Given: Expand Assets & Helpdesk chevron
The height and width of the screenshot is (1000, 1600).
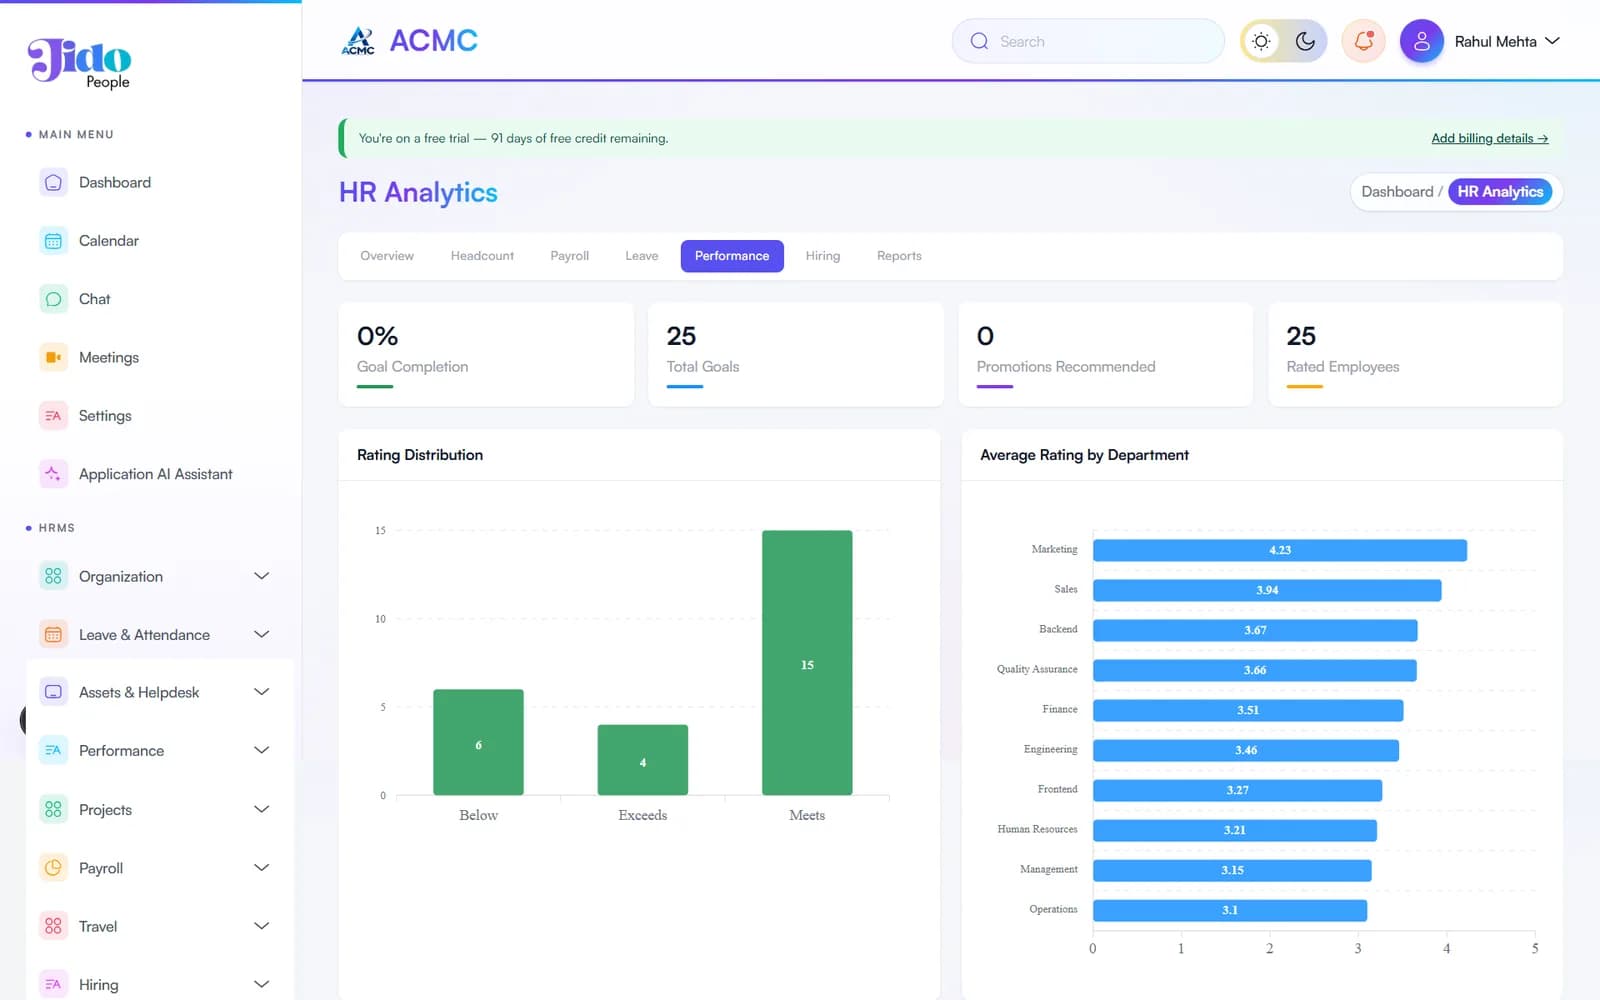Looking at the screenshot, I should click(262, 692).
